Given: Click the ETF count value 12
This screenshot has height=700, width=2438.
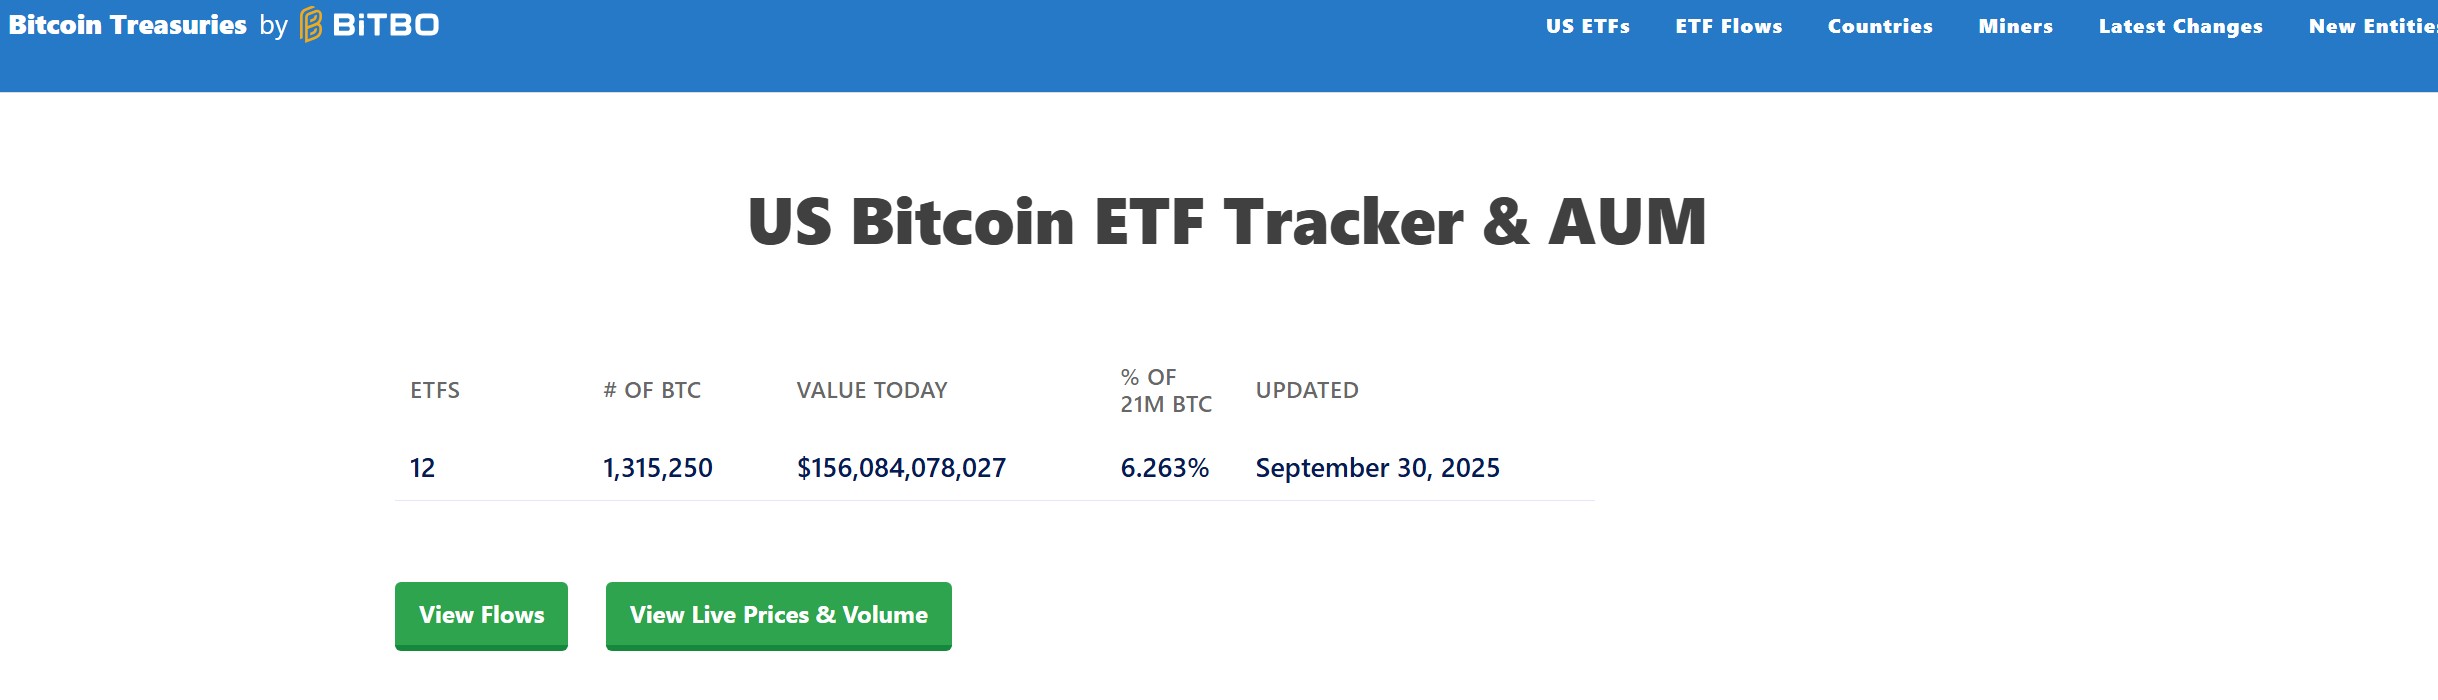Looking at the screenshot, I should tap(422, 467).
